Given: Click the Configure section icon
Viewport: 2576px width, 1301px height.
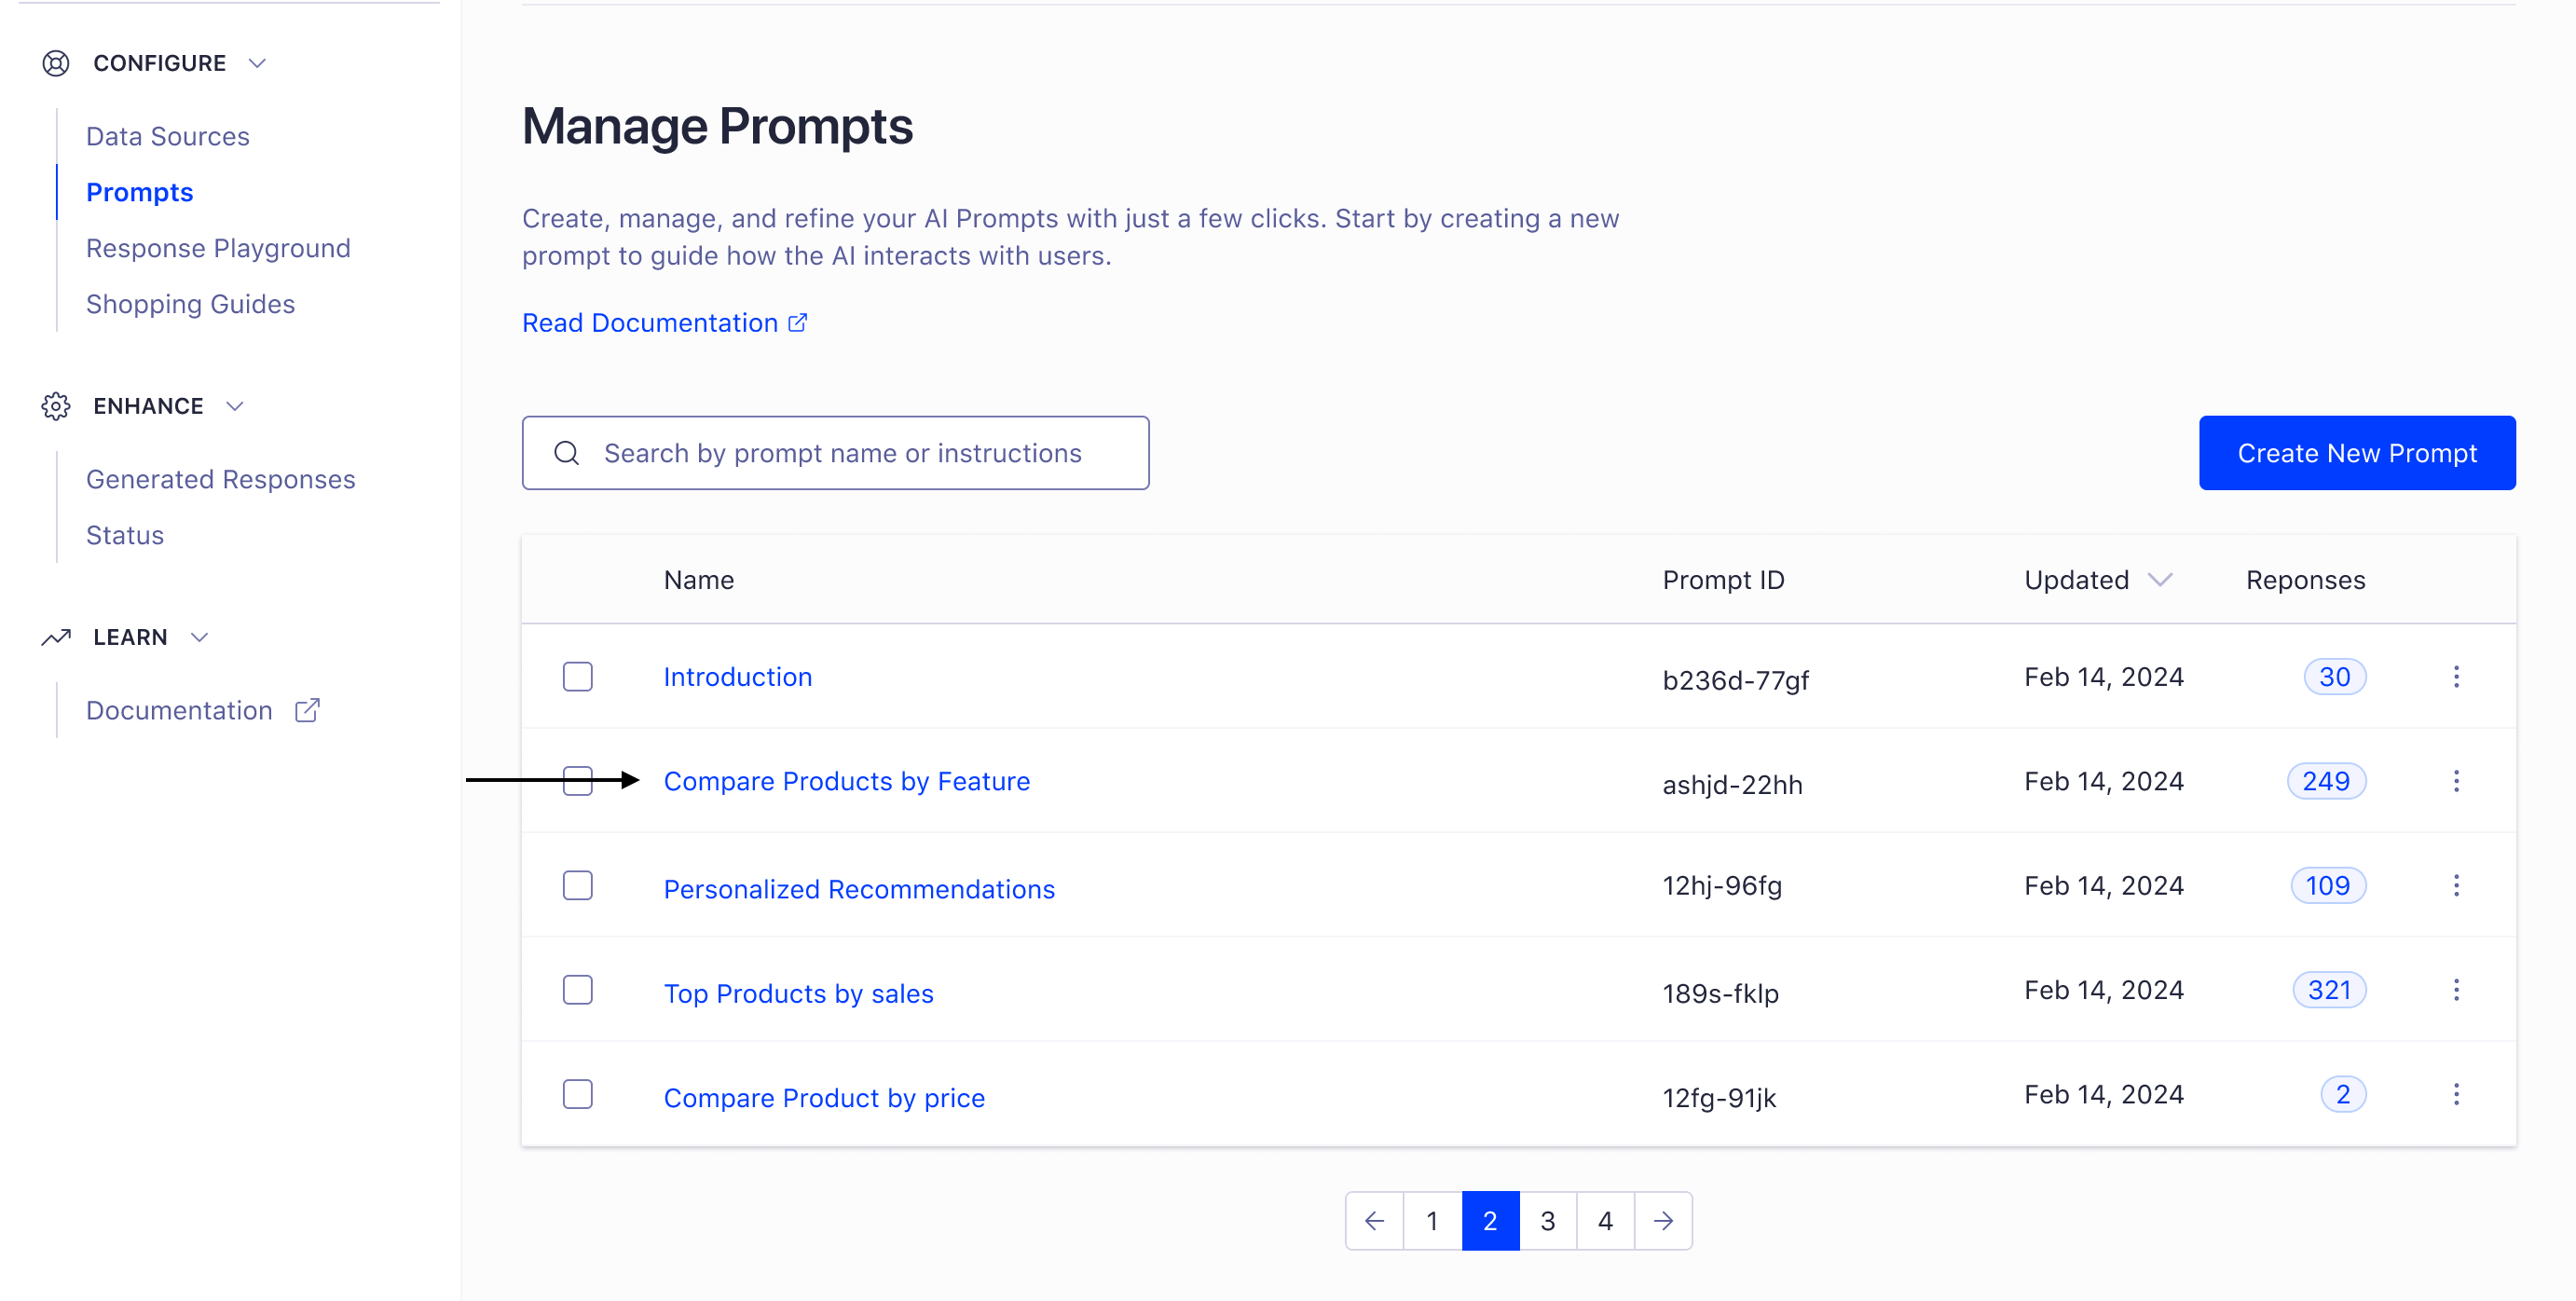Looking at the screenshot, I should 56,62.
